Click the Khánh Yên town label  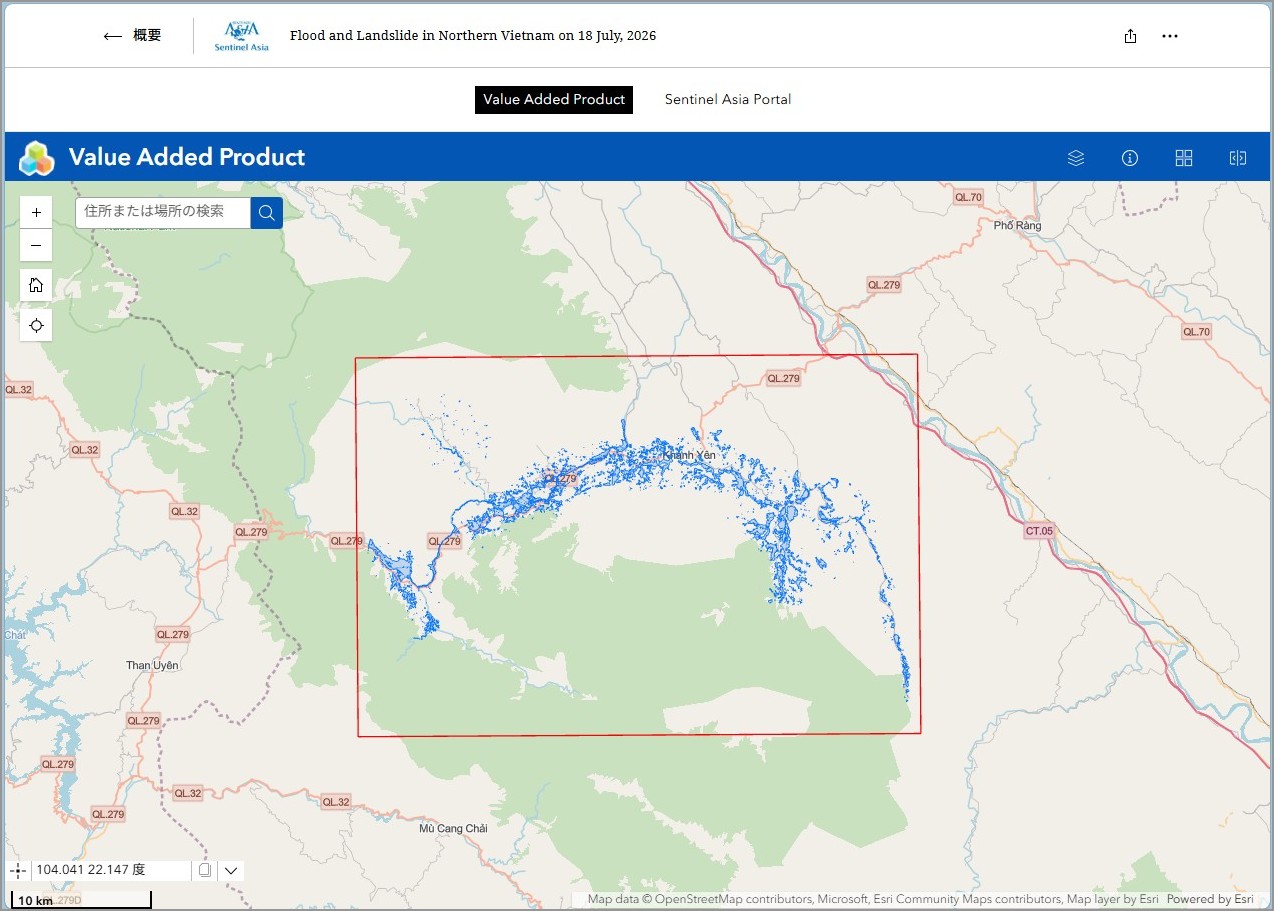point(689,455)
